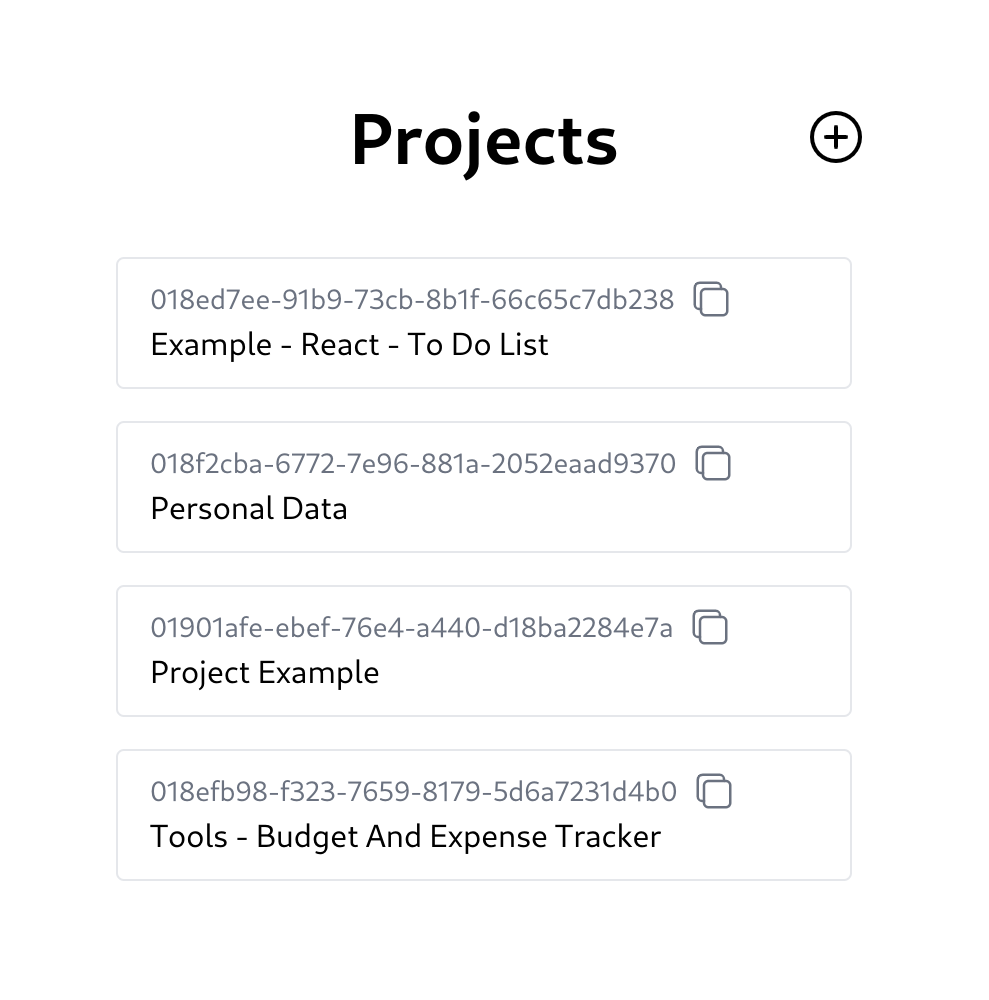The height and width of the screenshot is (1000, 989).
Task: Click the Project Example card thumbnail area
Action: (484, 650)
